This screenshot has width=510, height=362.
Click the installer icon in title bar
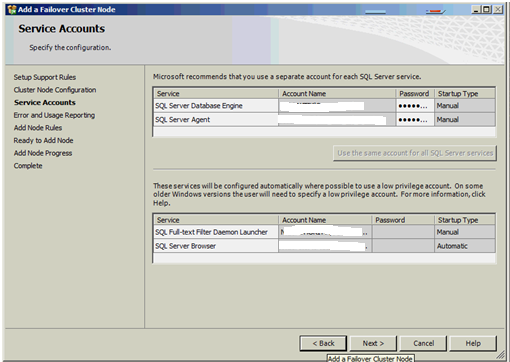pos(12,10)
